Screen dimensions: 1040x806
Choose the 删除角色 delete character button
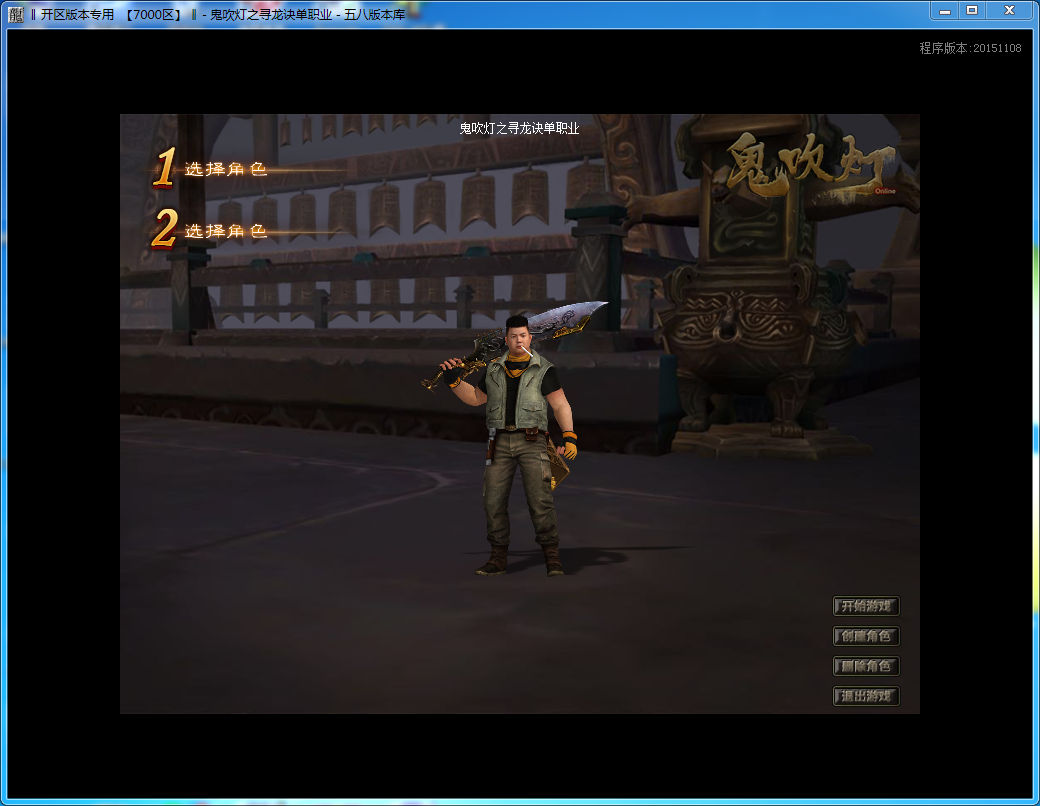[866, 666]
